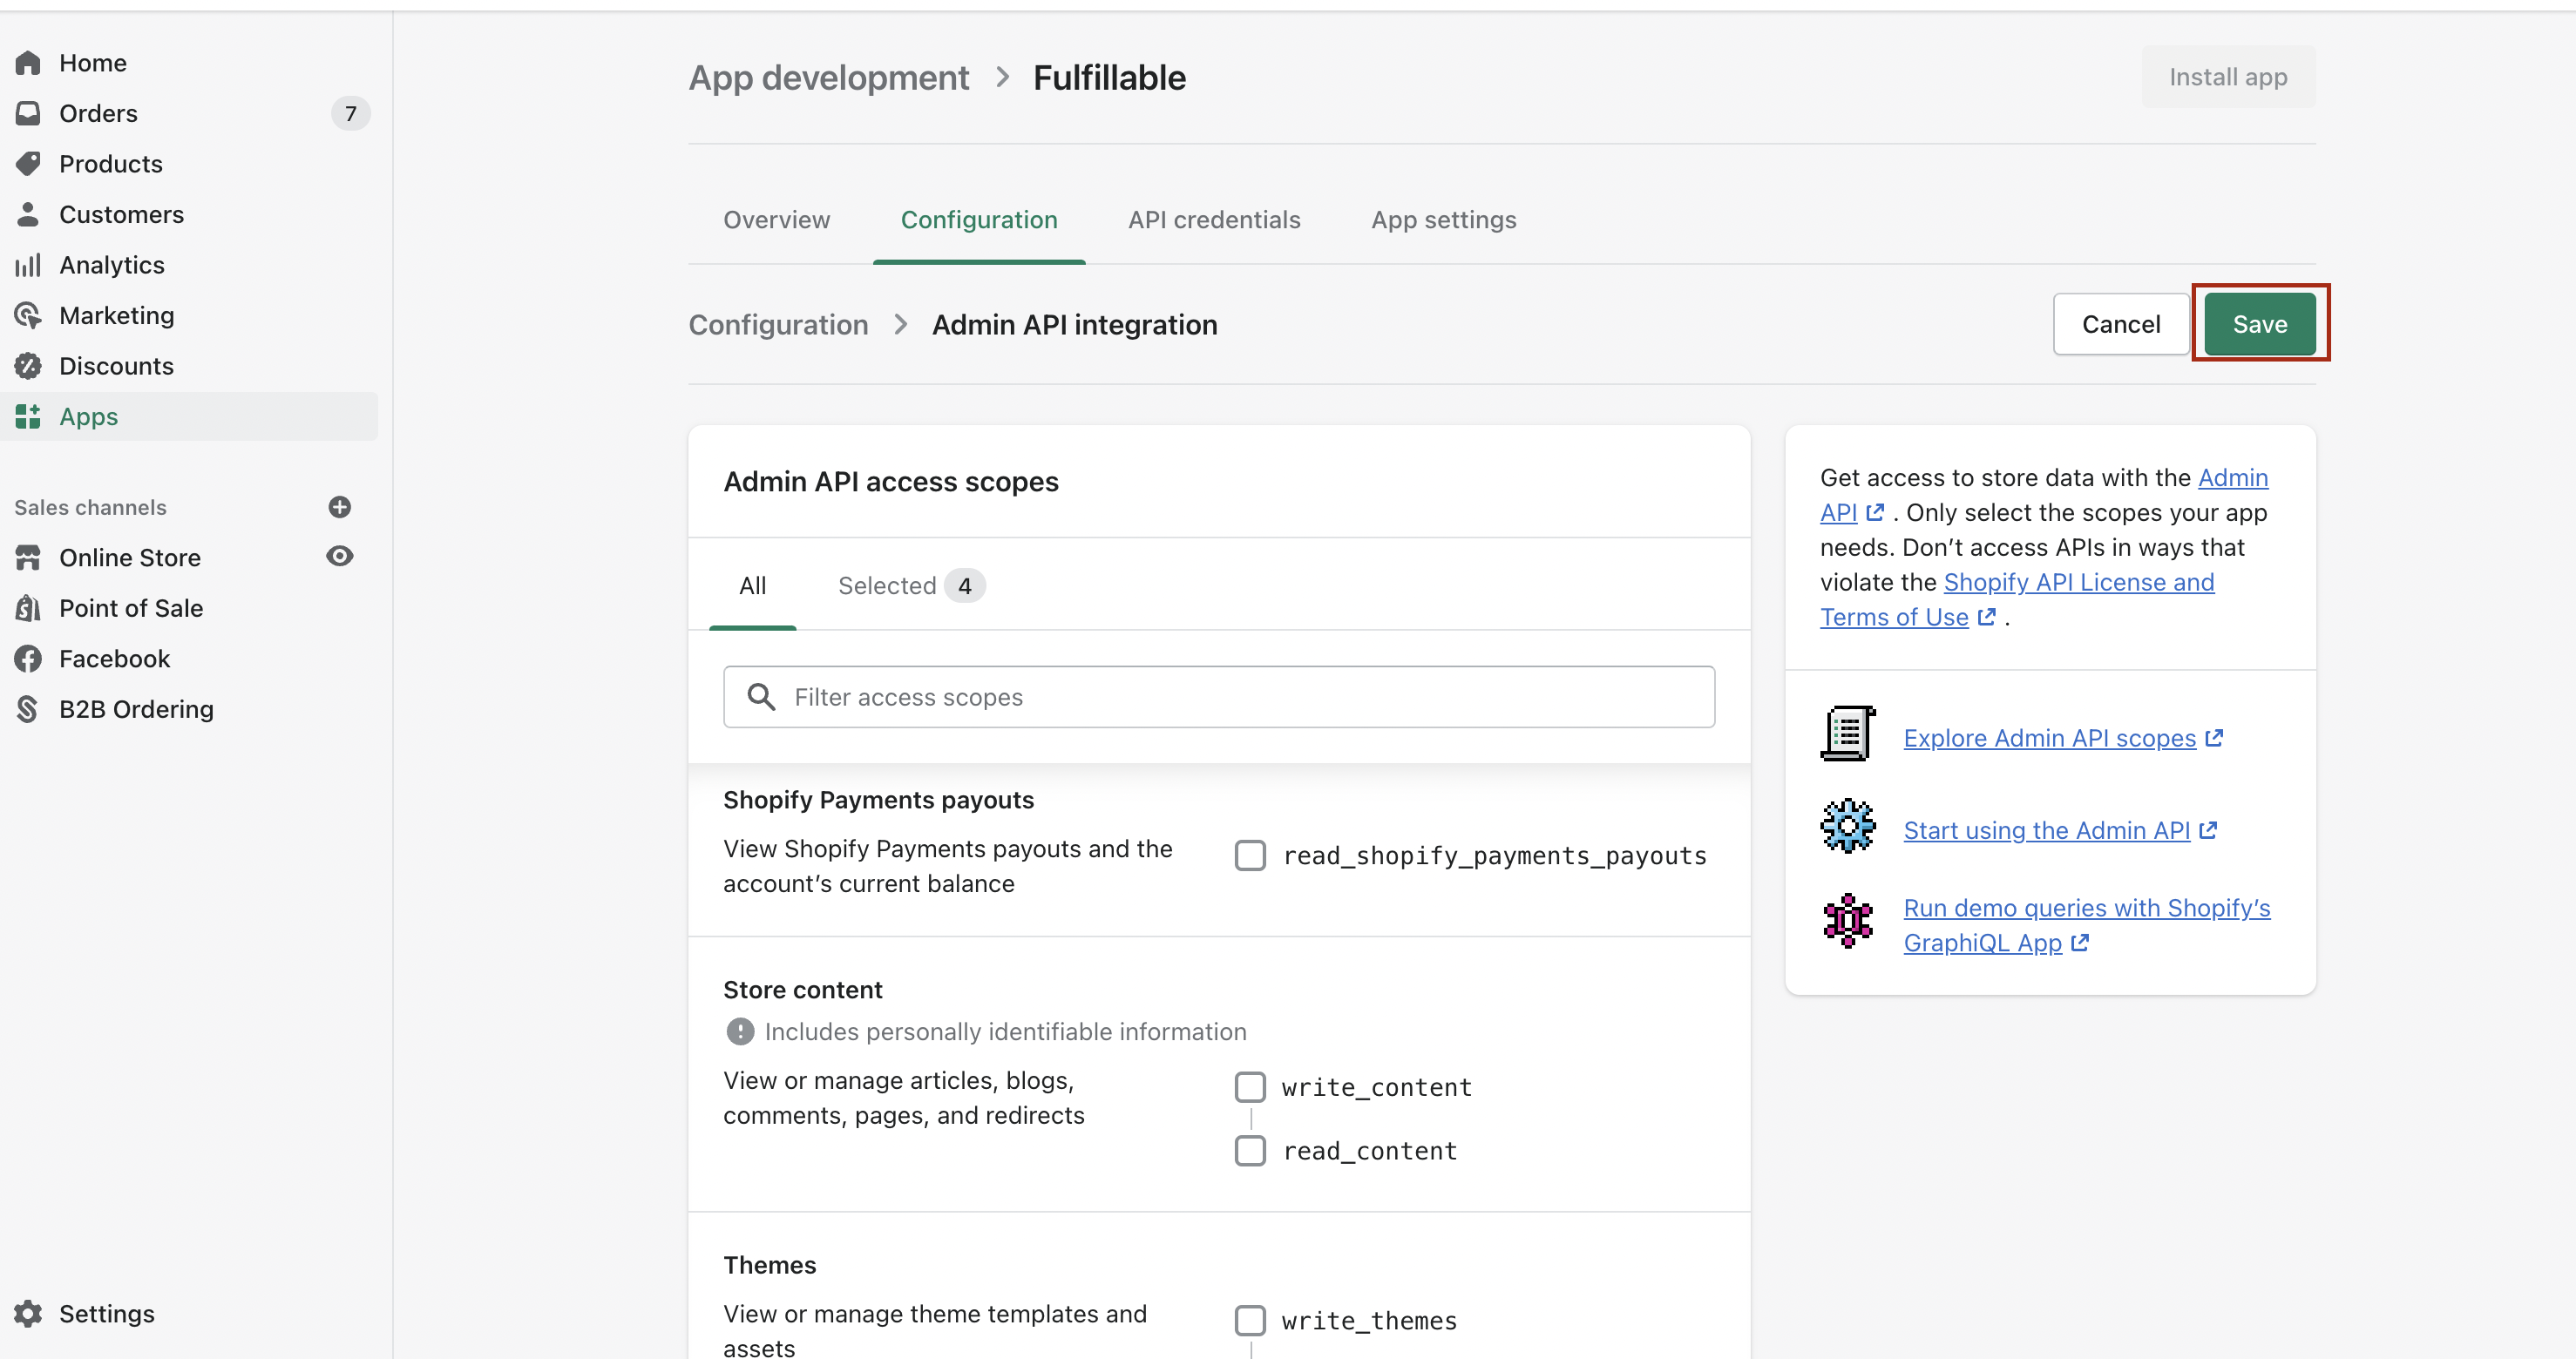Click the Customers person icon
2576x1359 pixels.
click(x=28, y=214)
